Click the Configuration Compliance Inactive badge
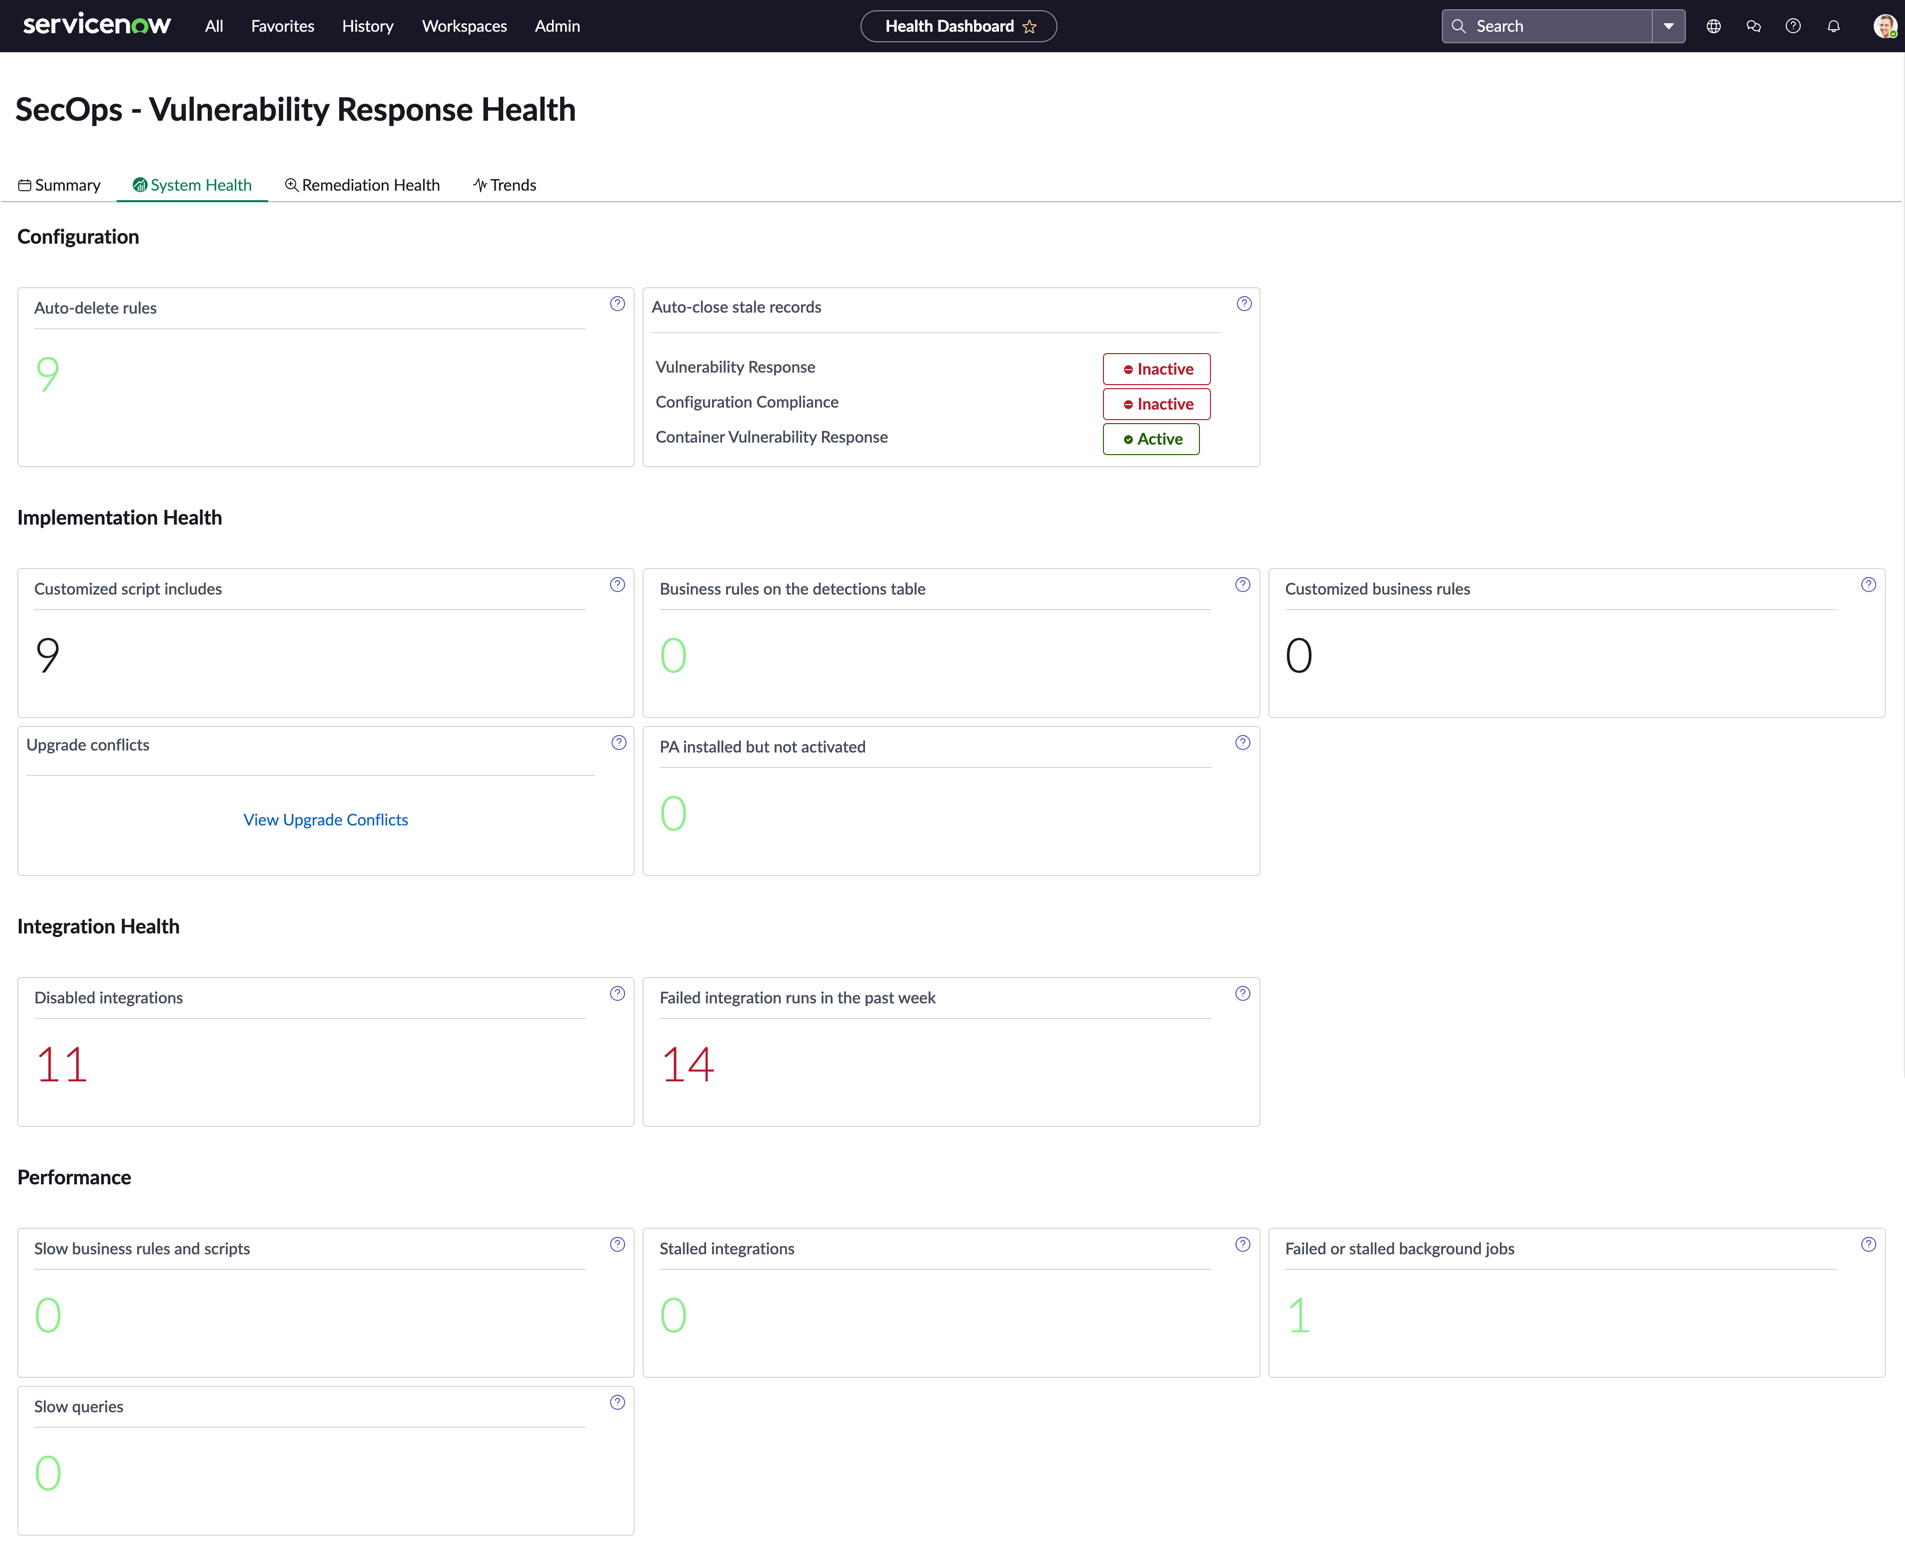 click(x=1156, y=404)
